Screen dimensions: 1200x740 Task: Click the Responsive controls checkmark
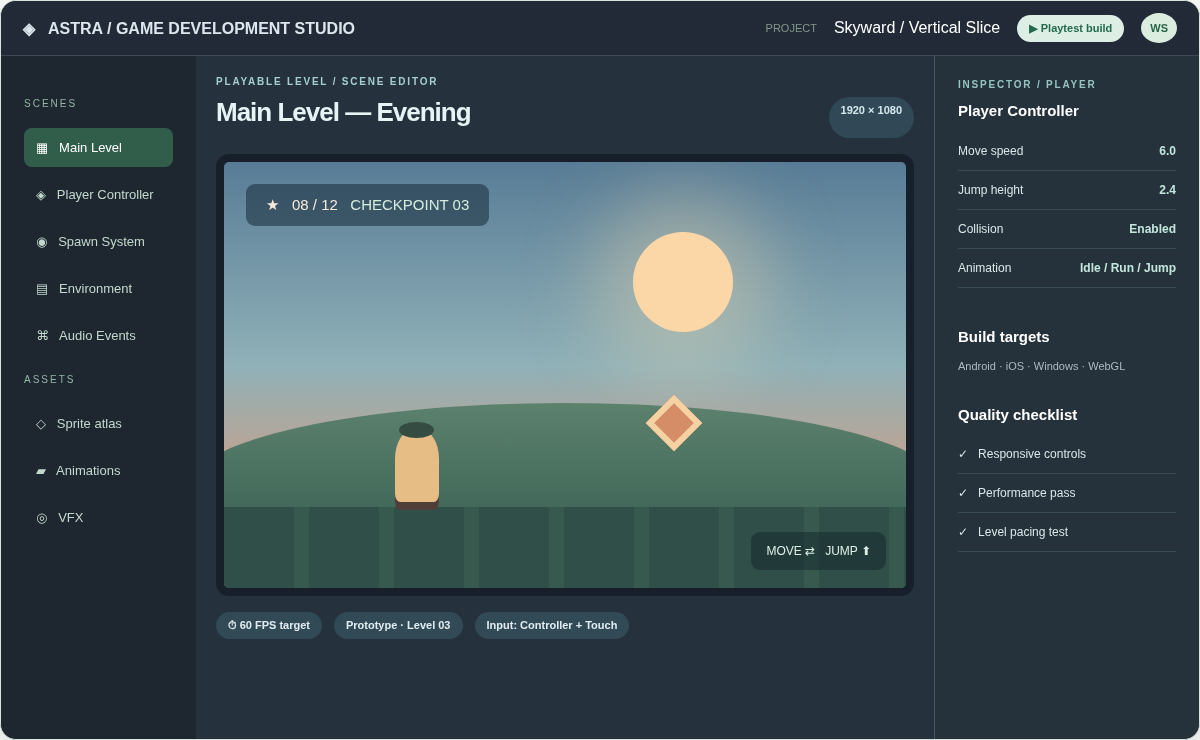[x=963, y=454]
